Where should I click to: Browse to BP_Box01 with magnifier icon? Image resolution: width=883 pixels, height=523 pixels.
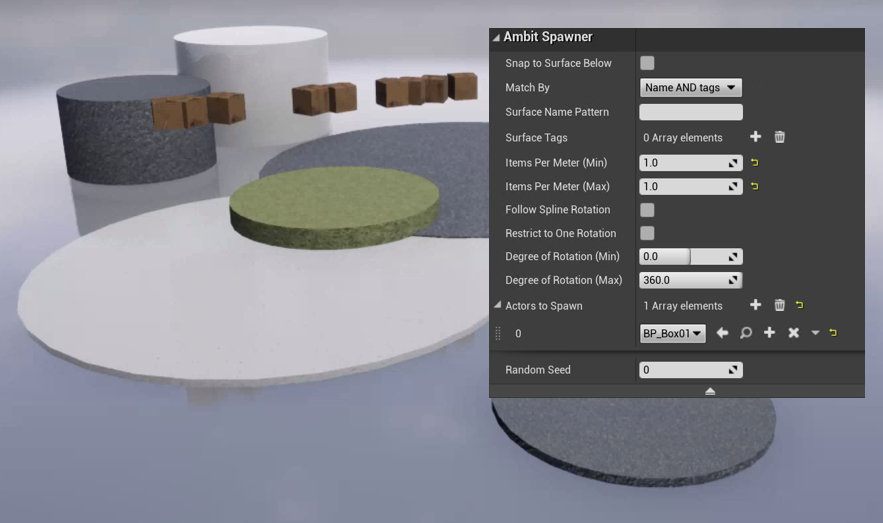pos(746,333)
